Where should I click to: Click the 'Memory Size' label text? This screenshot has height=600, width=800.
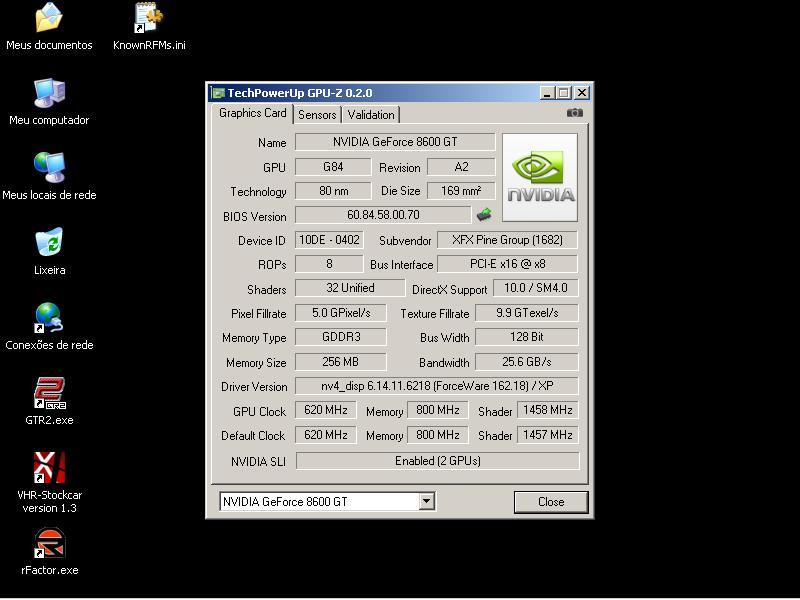(x=256, y=363)
